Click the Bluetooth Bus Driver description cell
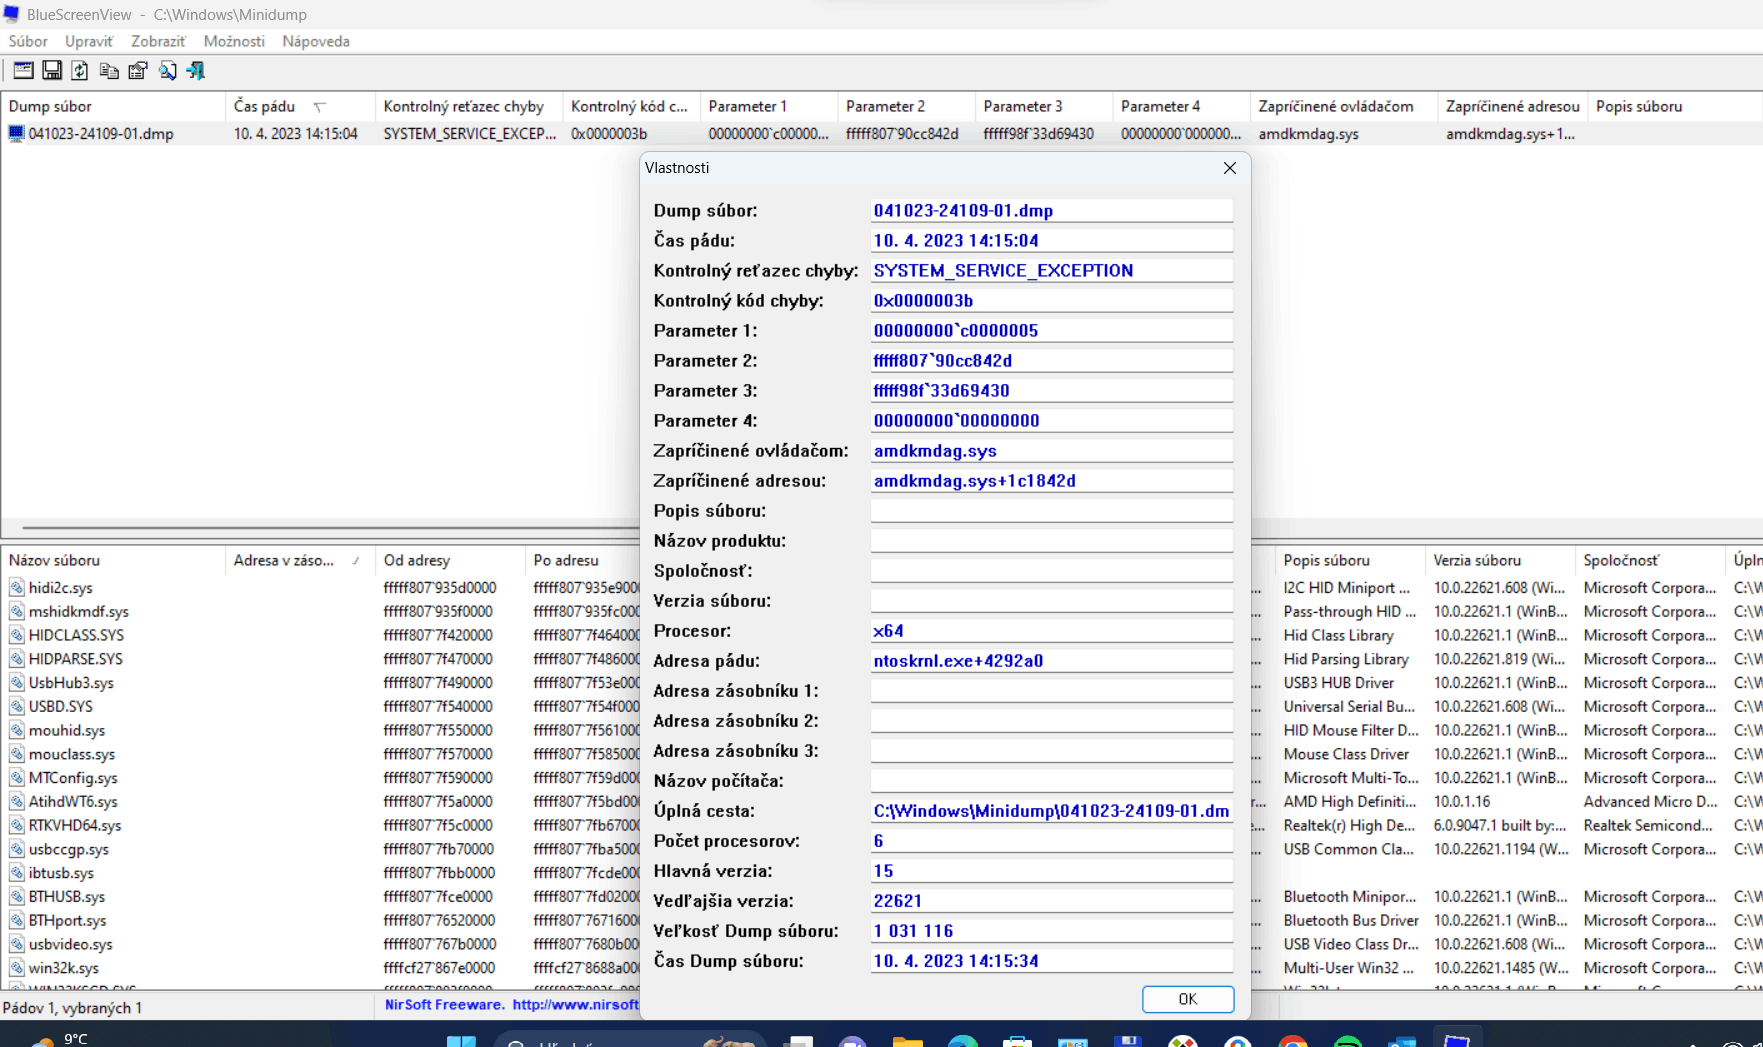Image resolution: width=1763 pixels, height=1047 pixels. (1351, 921)
